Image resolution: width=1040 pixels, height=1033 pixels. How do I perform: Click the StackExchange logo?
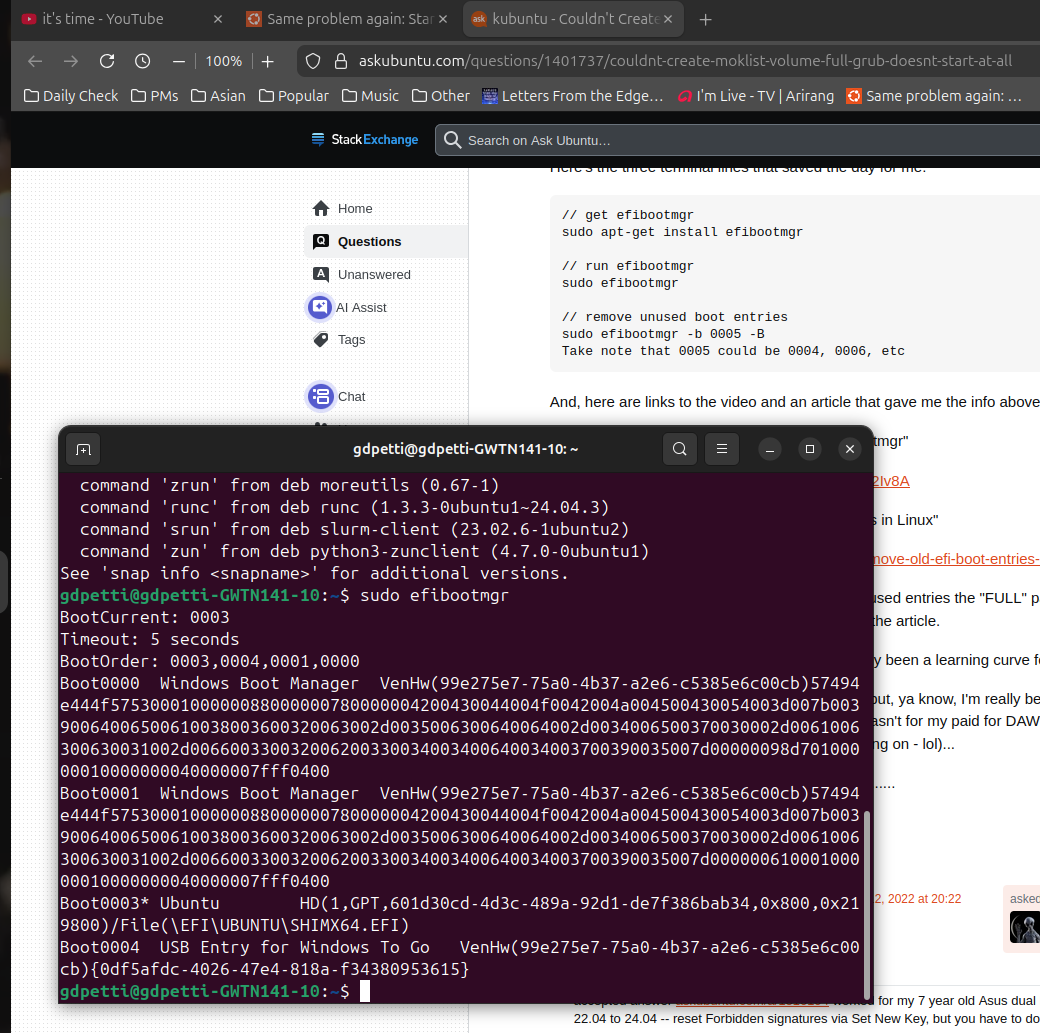(x=365, y=140)
